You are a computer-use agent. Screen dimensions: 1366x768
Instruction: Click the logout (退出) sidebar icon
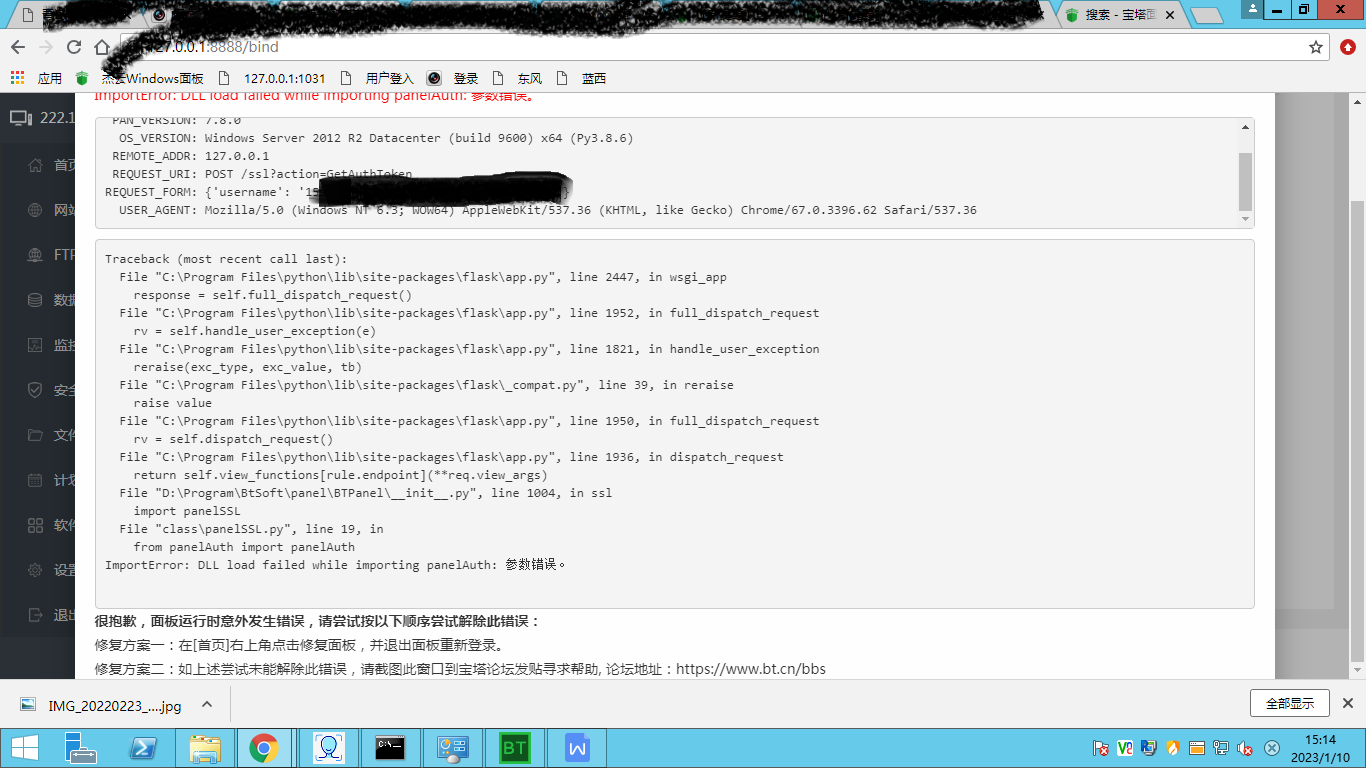point(35,615)
